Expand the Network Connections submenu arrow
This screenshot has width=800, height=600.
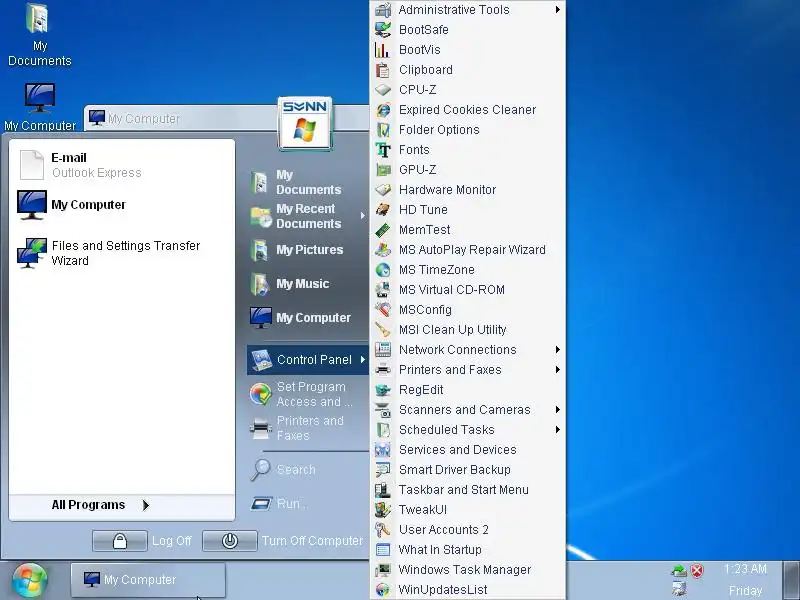558,349
